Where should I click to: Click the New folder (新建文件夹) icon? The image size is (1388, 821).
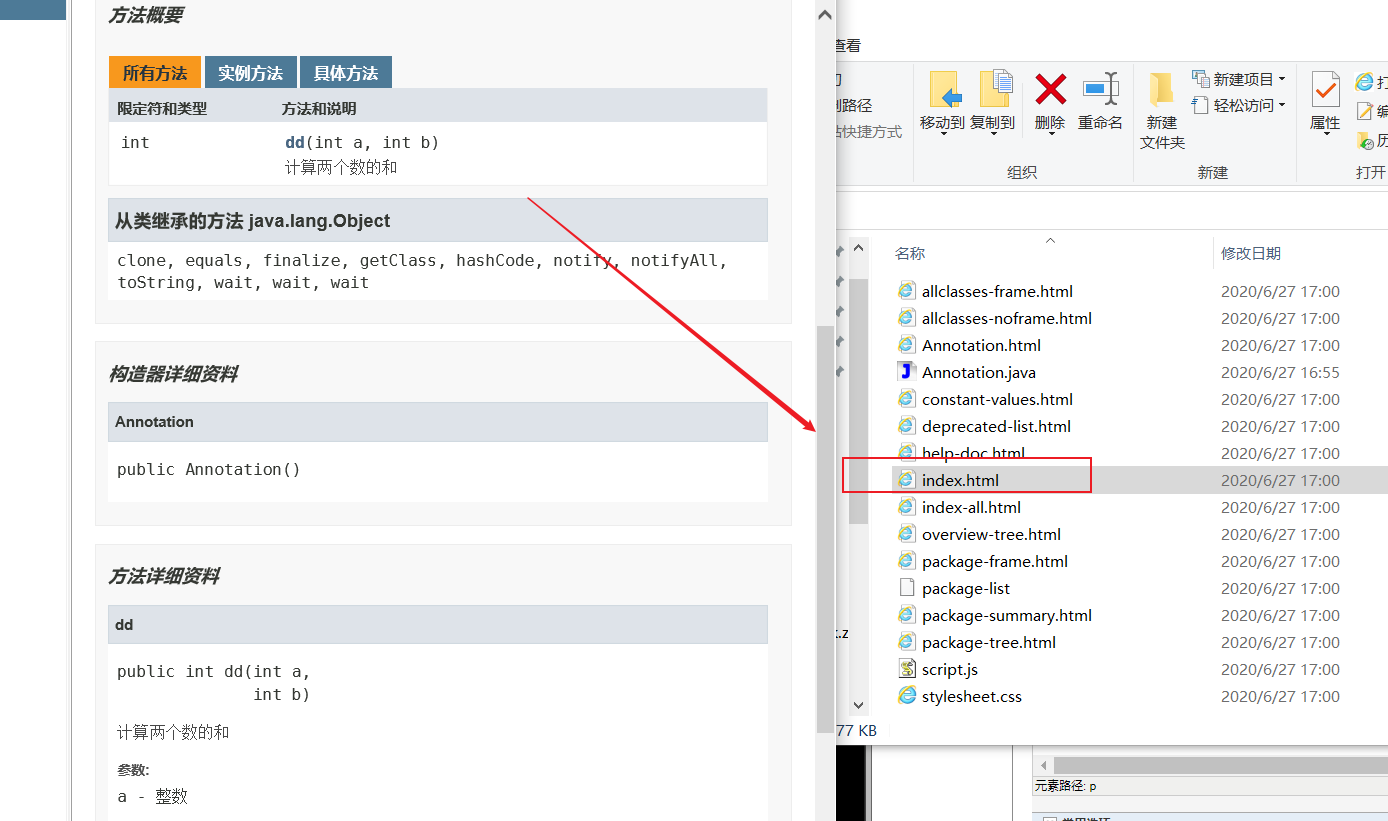point(1161,89)
